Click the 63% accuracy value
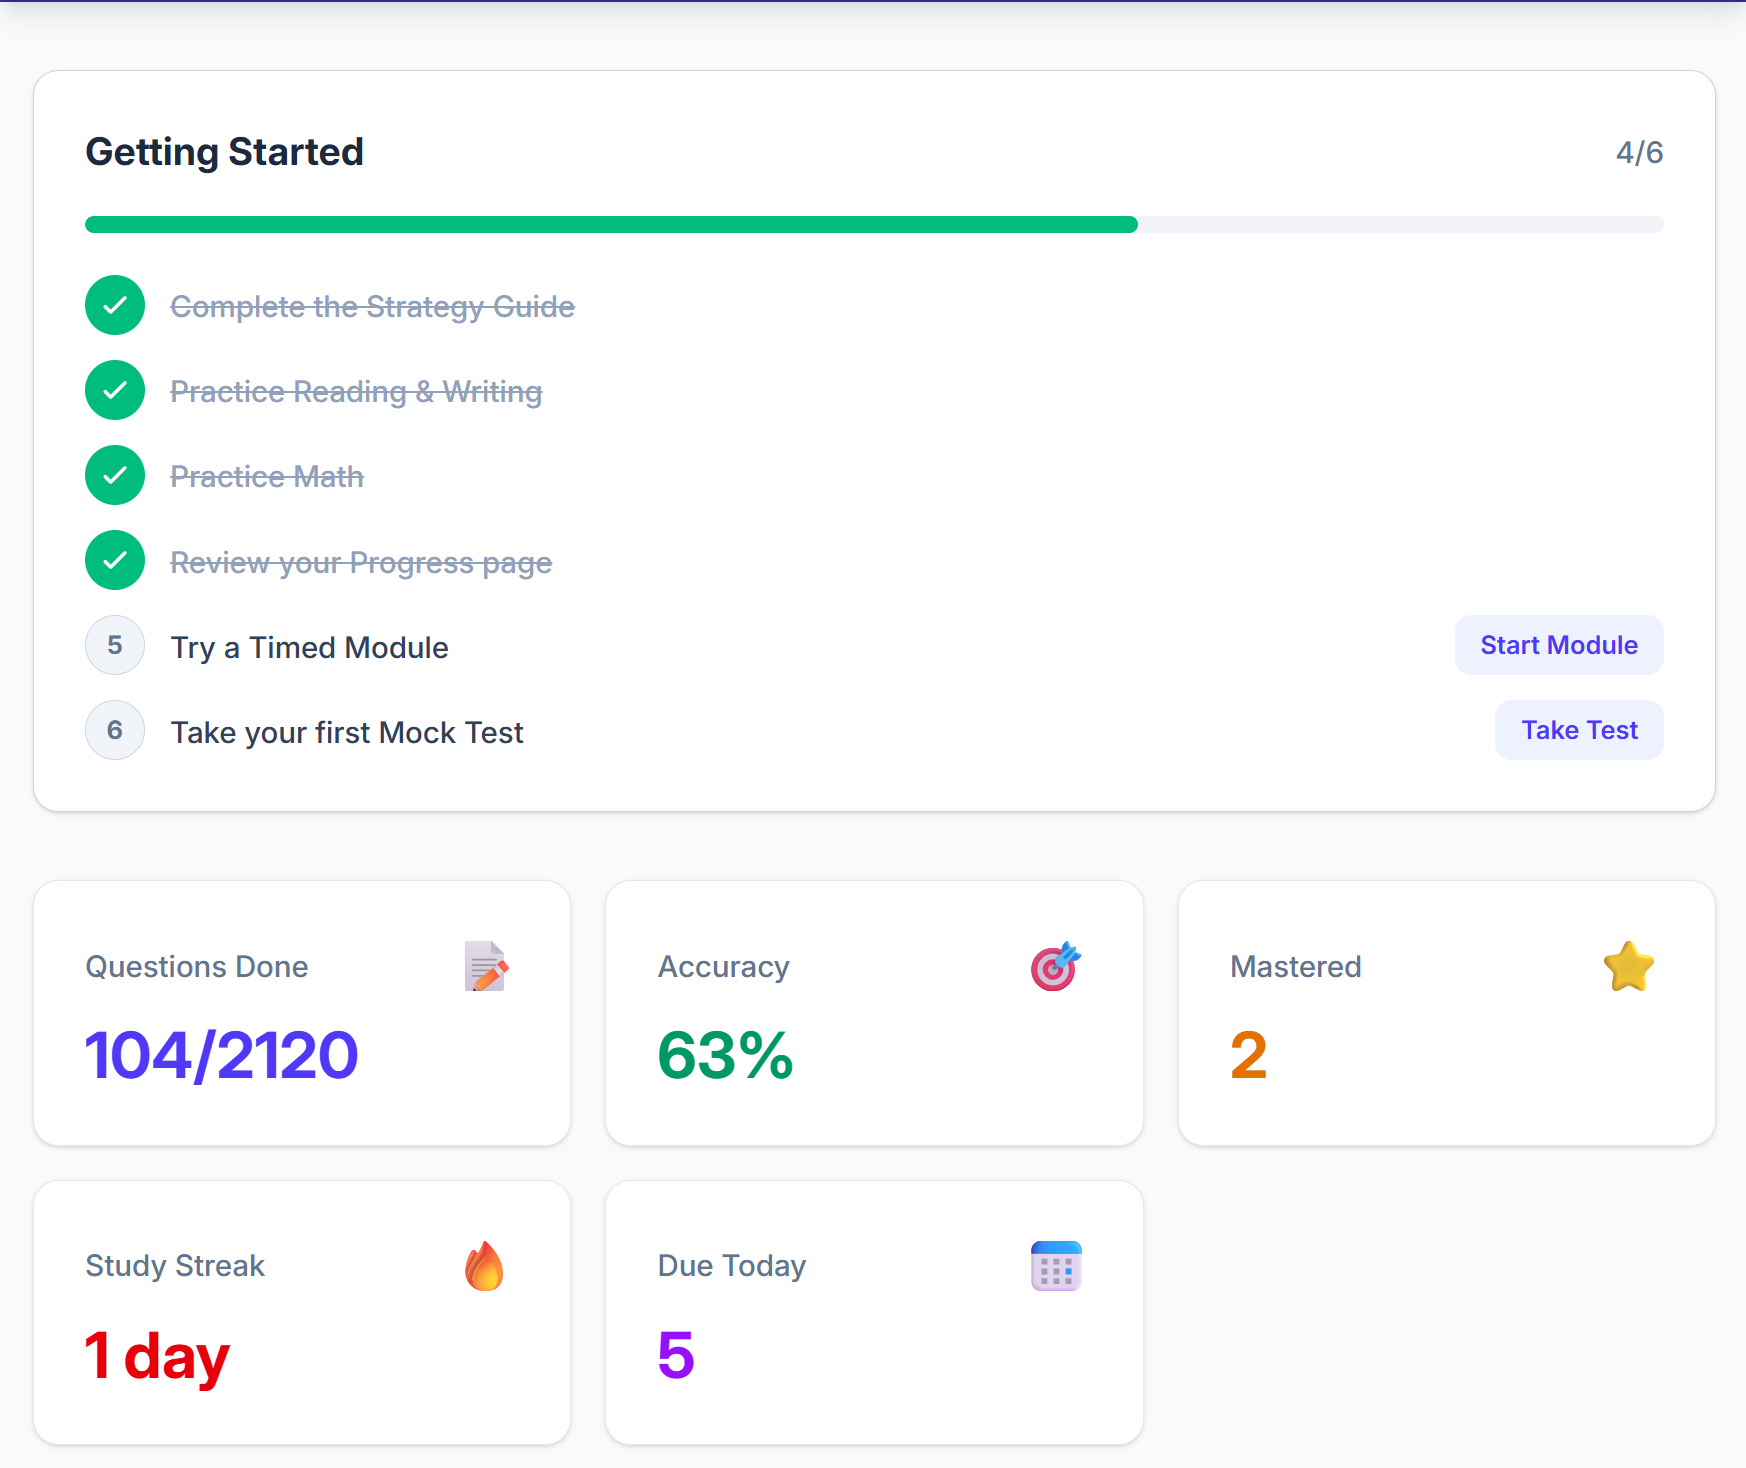The image size is (1746, 1468). 725,1055
